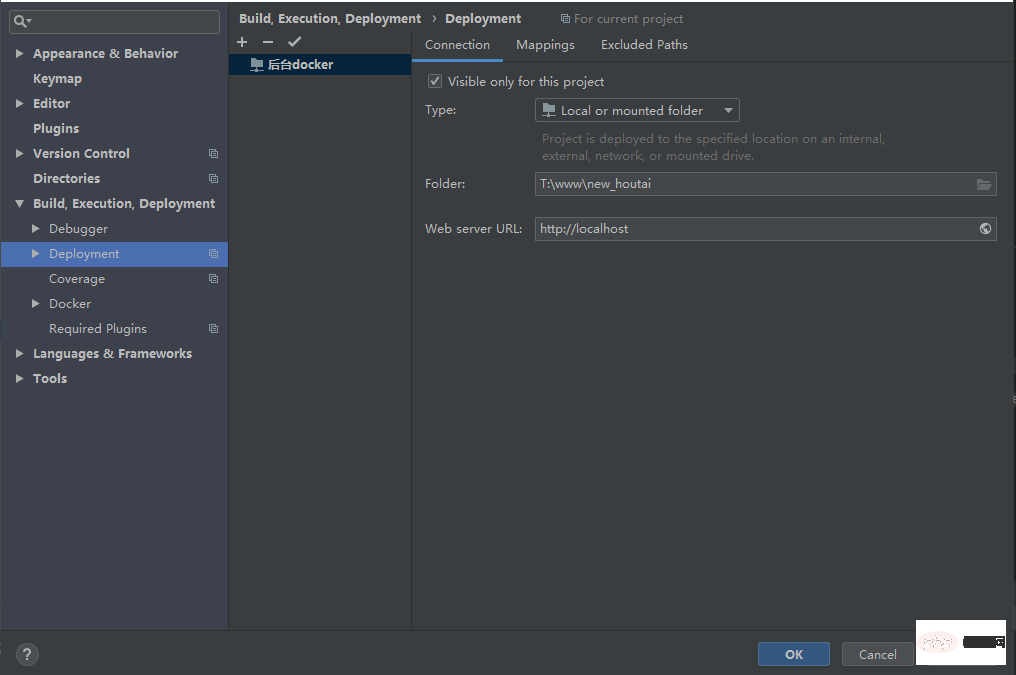Click the project-level icon beside Coverage
This screenshot has height=675, width=1016.
pyautogui.click(x=213, y=279)
